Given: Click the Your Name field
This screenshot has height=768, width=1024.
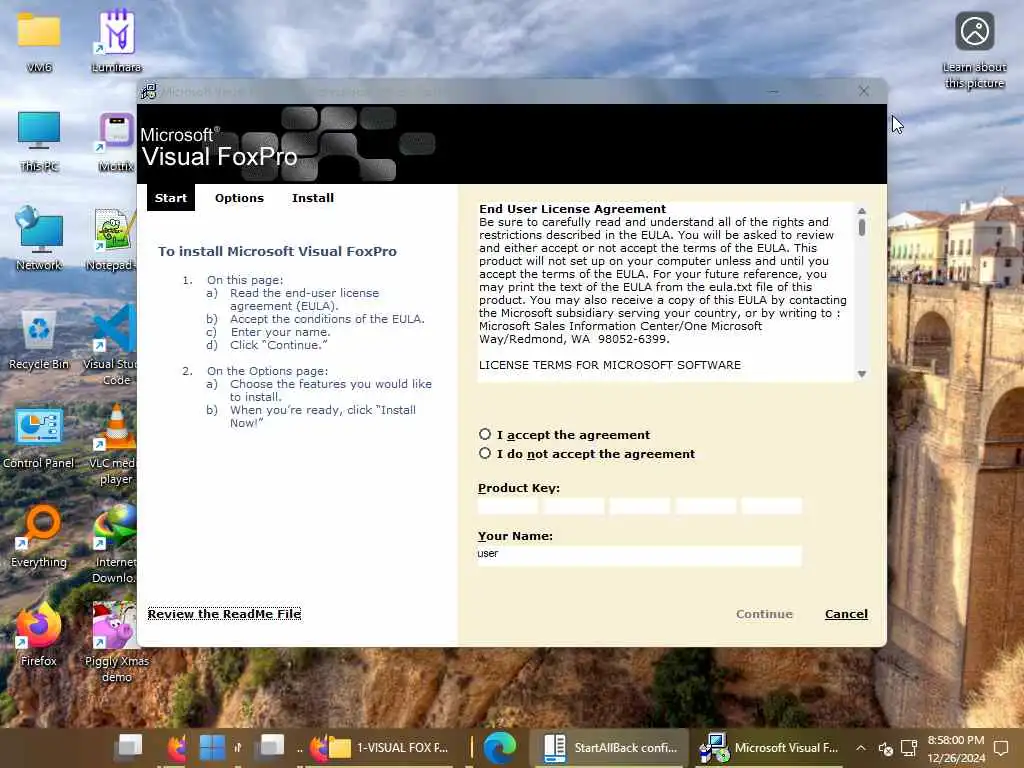Looking at the screenshot, I should pyautogui.click(x=639, y=554).
